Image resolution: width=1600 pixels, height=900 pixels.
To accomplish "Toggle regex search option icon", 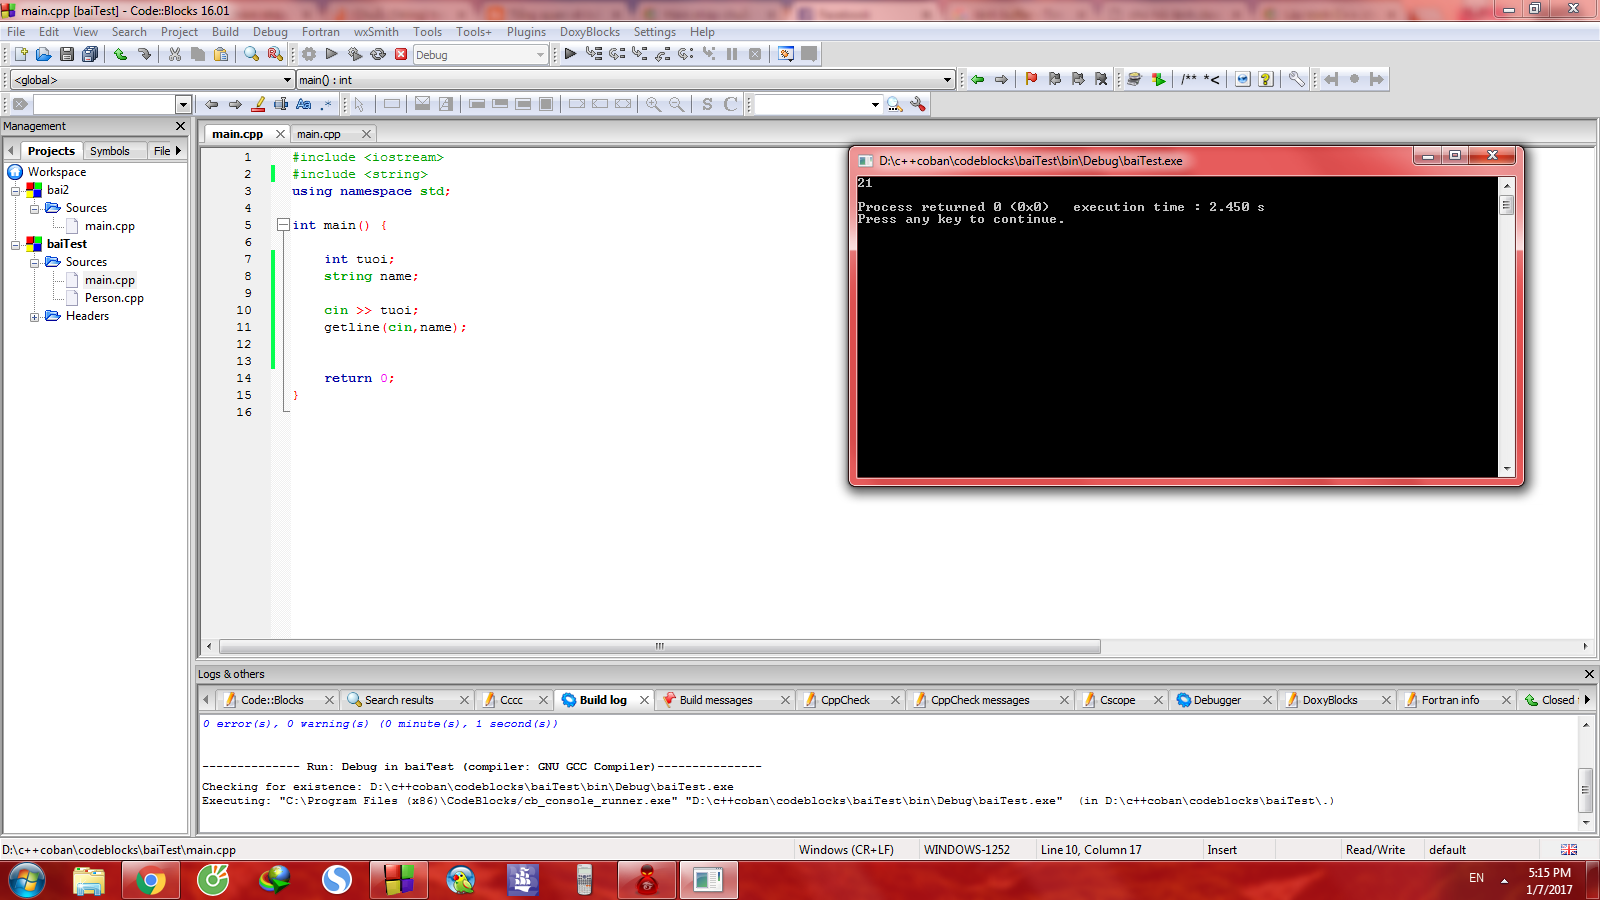I will (x=326, y=104).
